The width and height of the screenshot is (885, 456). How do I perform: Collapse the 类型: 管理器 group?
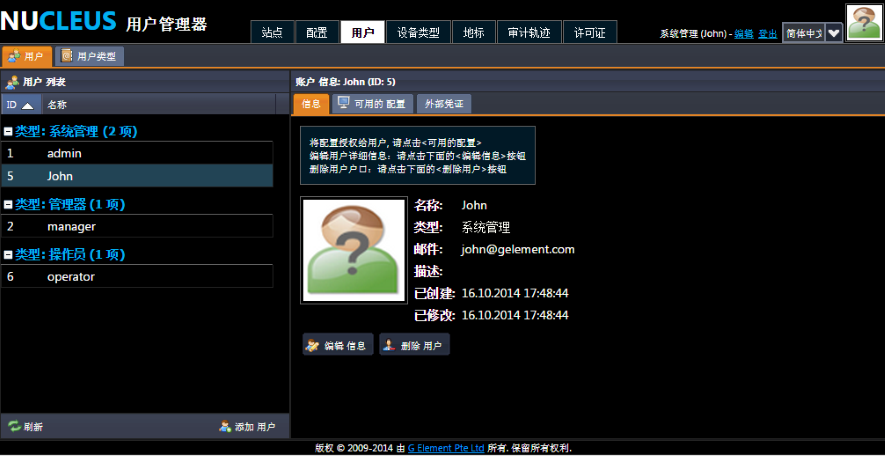pyautogui.click(x=8, y=205)
